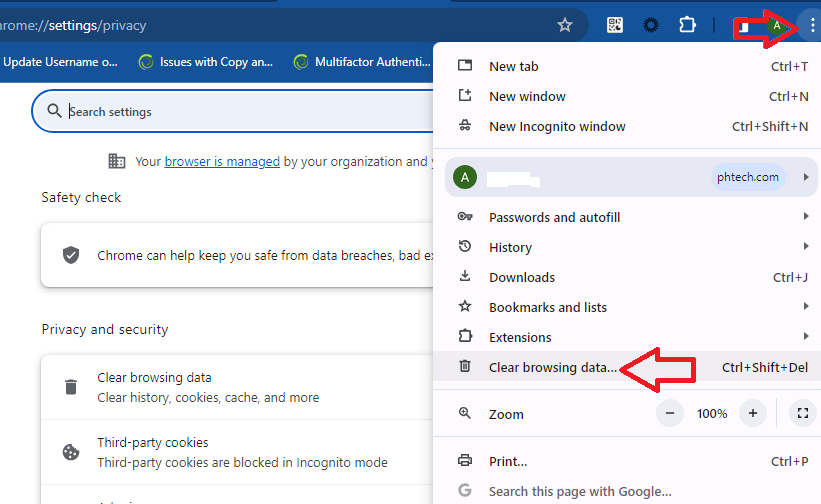Choose Clear browsing data… in the menu

click(627, 367)
